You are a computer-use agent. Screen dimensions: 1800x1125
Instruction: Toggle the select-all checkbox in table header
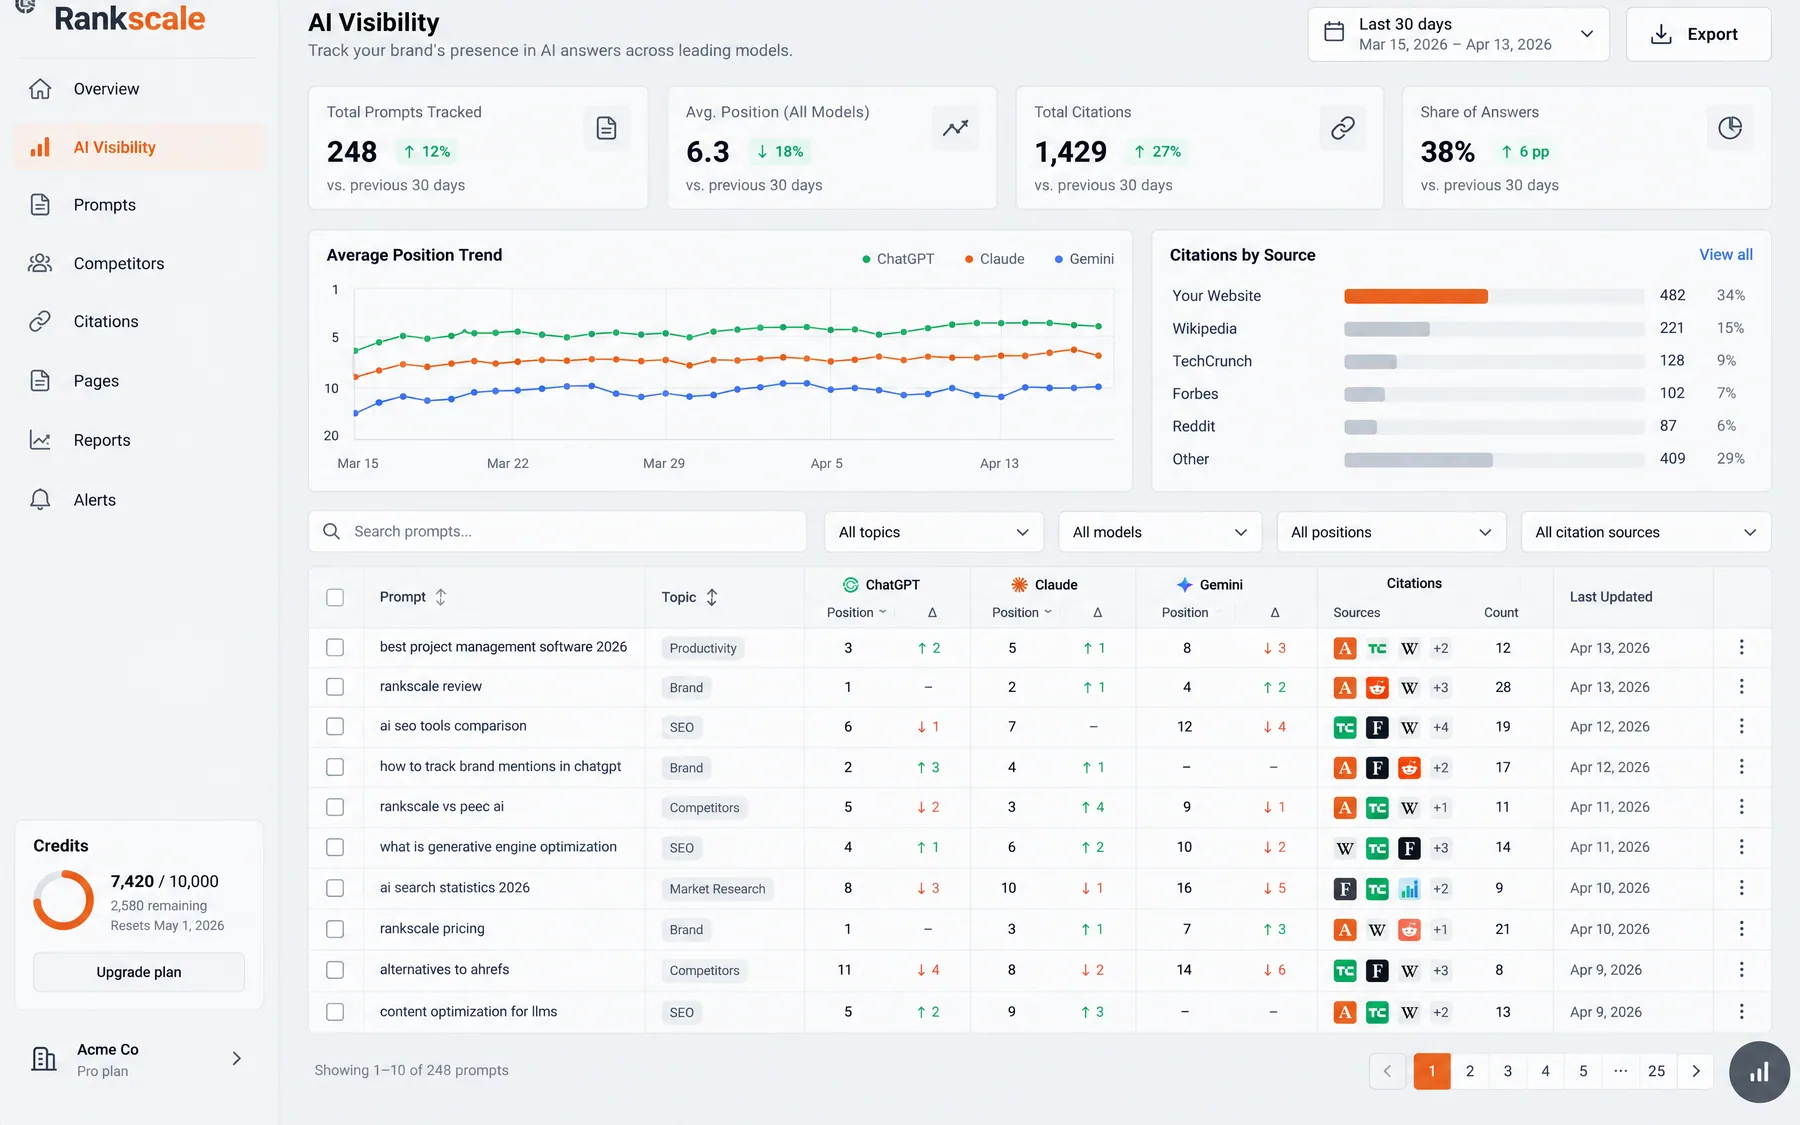pyautogui.click(x=335, y=597)
